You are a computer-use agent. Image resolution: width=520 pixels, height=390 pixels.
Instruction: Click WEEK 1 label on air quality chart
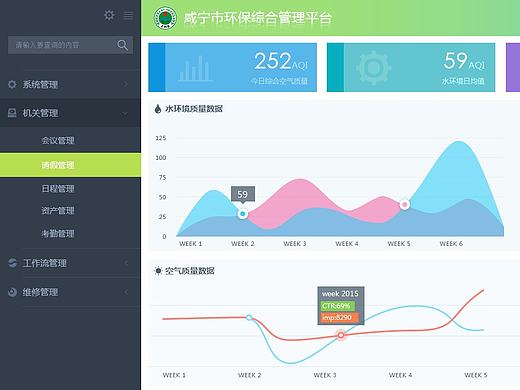(x=174, y=375)
